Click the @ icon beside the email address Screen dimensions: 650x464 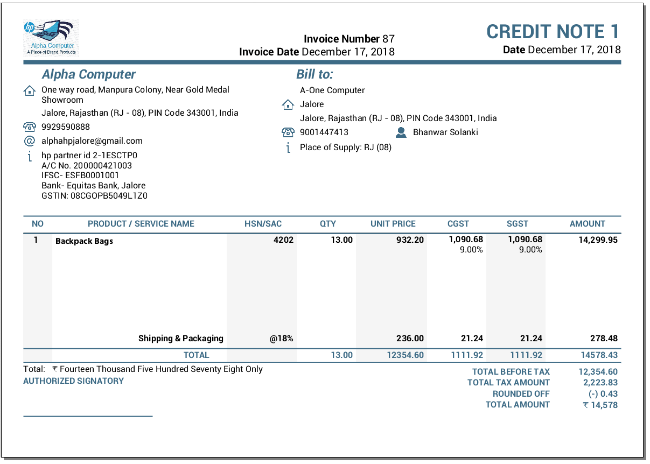pyautogui.click(x=29, y=142)
